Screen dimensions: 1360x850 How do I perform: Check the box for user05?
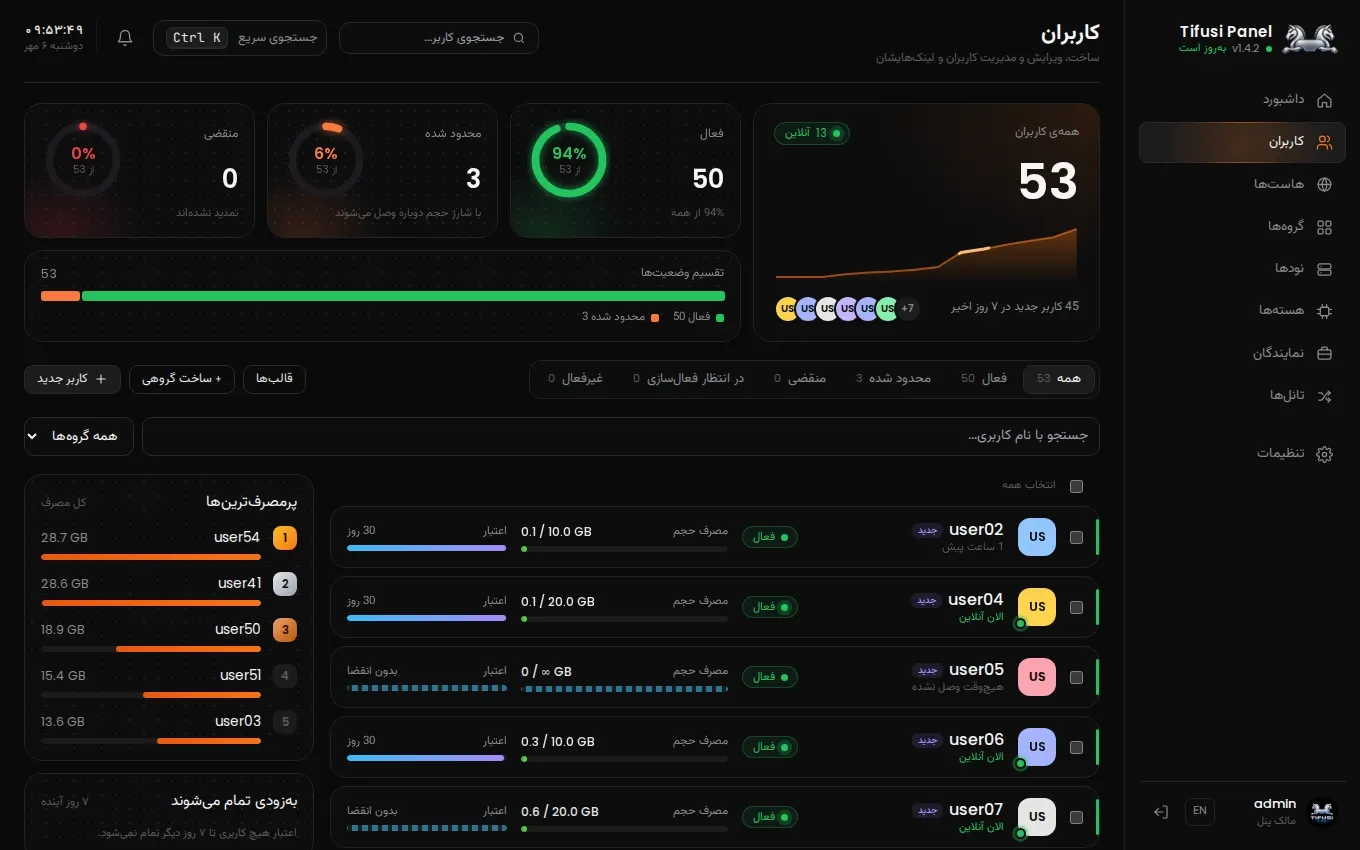pos(1076,677)
